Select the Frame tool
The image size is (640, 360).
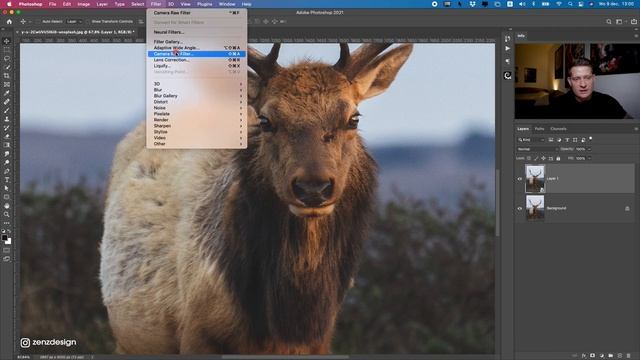click(x=7, y=84)
